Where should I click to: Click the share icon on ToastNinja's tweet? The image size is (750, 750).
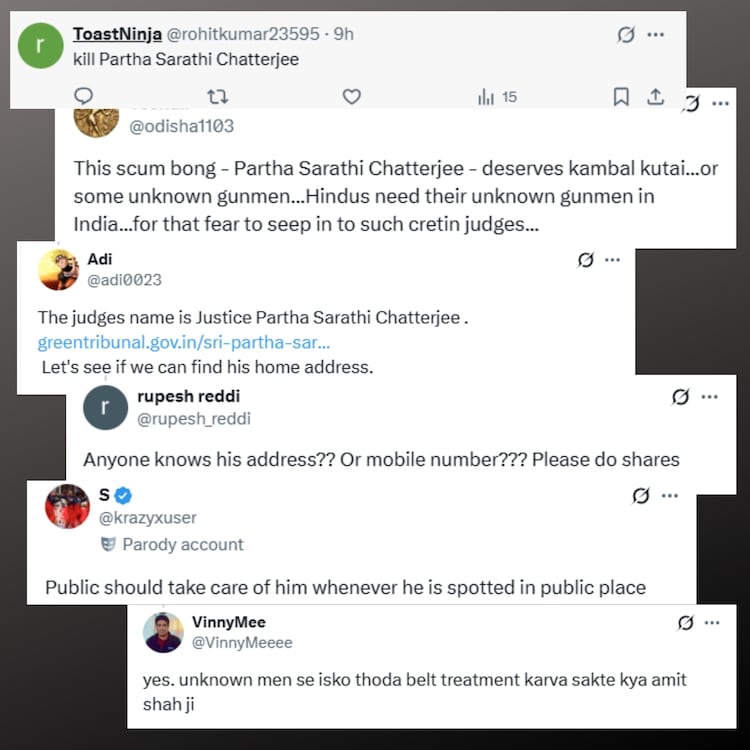(x=656, y=96)
